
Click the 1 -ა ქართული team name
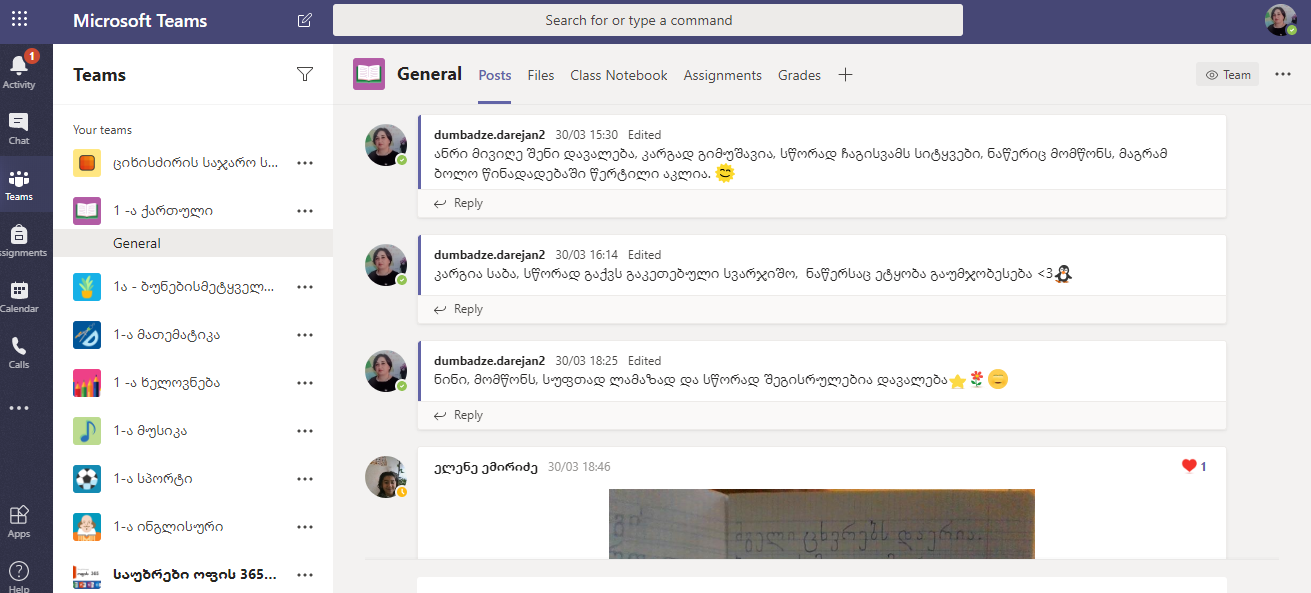(163, 211)
